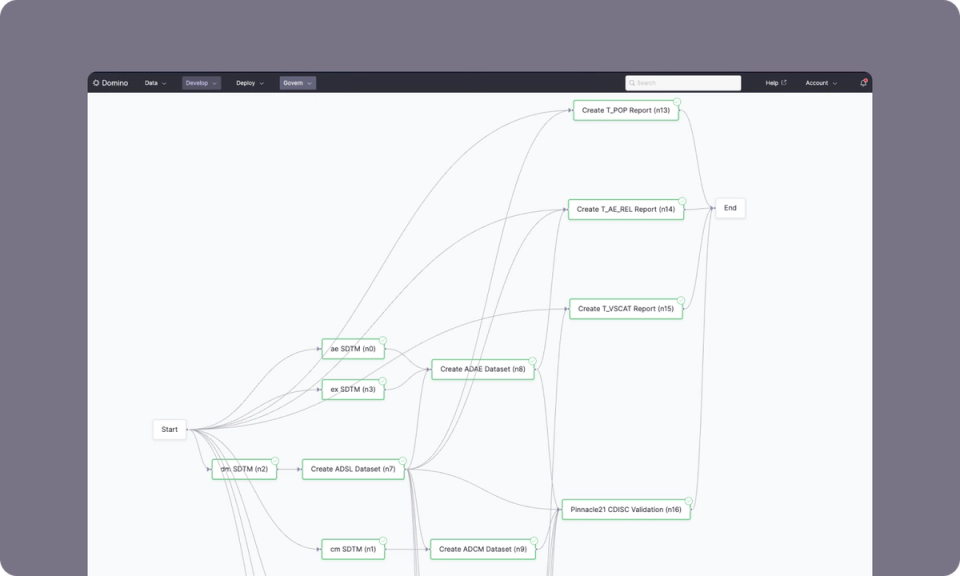960x576 pixels.
Task: Select the cm SDTM (n1) node
Action: coord(353,549)
